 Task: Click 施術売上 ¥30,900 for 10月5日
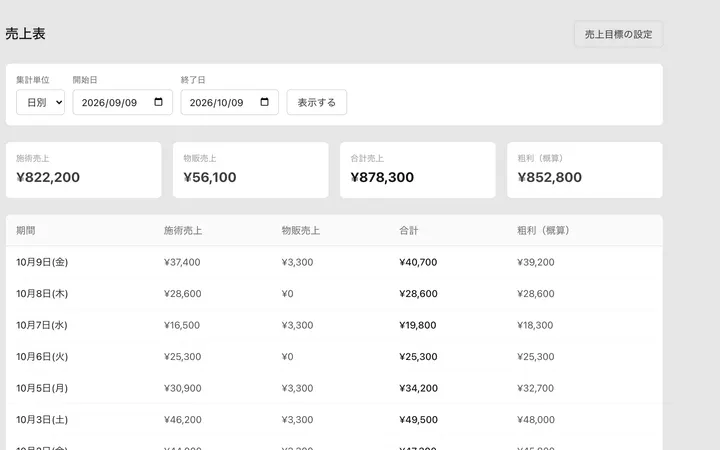tap(182, 388)
